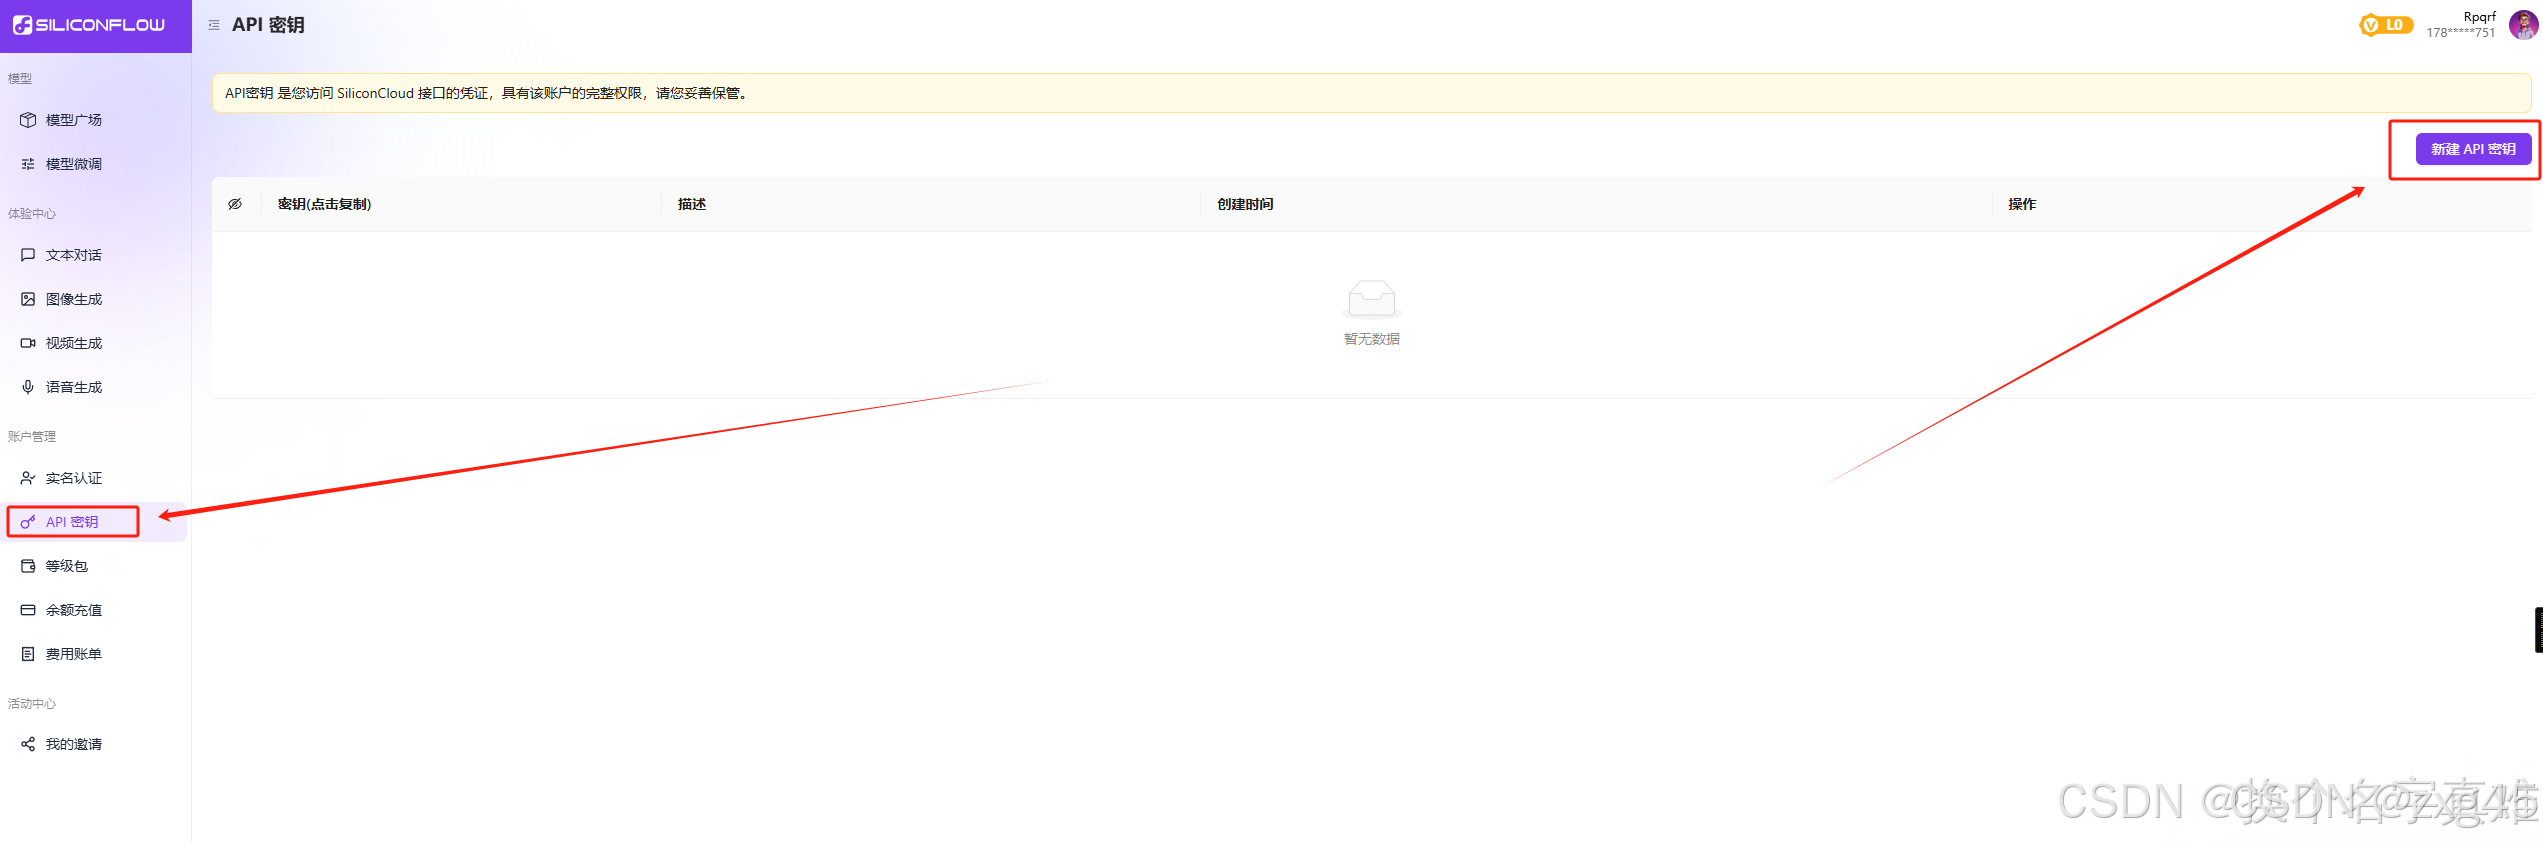Click the 模型微调 sliders icon
Screen dimensions: 2543x842
click(x=28, y=164)
